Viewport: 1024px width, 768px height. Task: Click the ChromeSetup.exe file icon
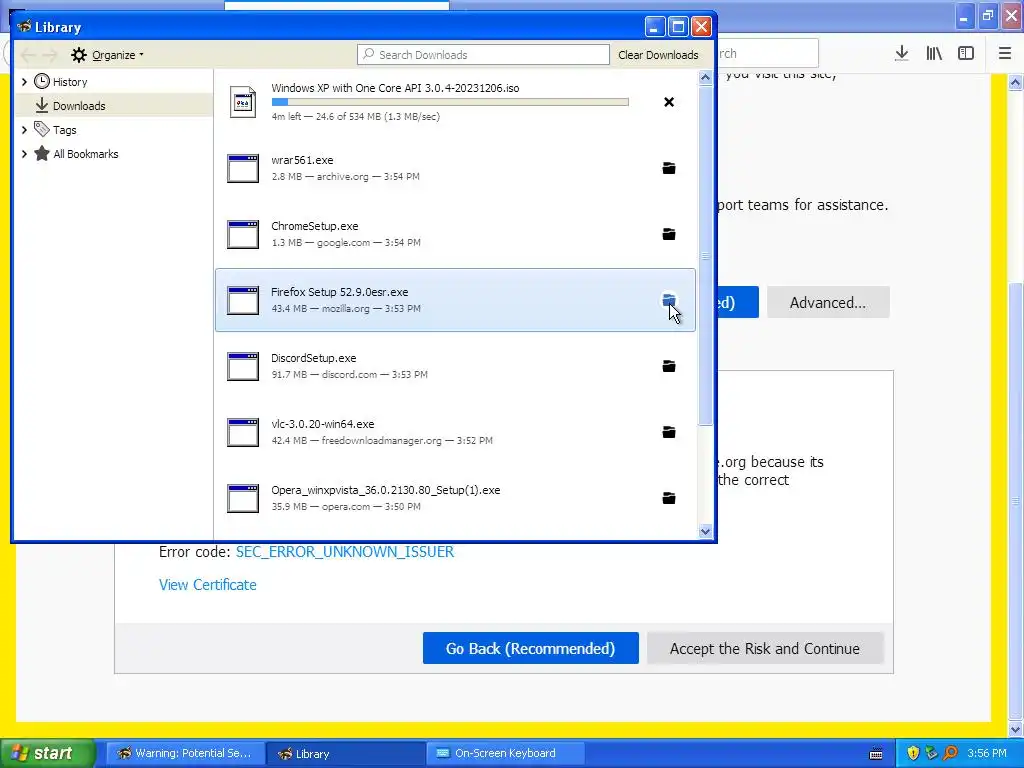click(x=243, y=234)
